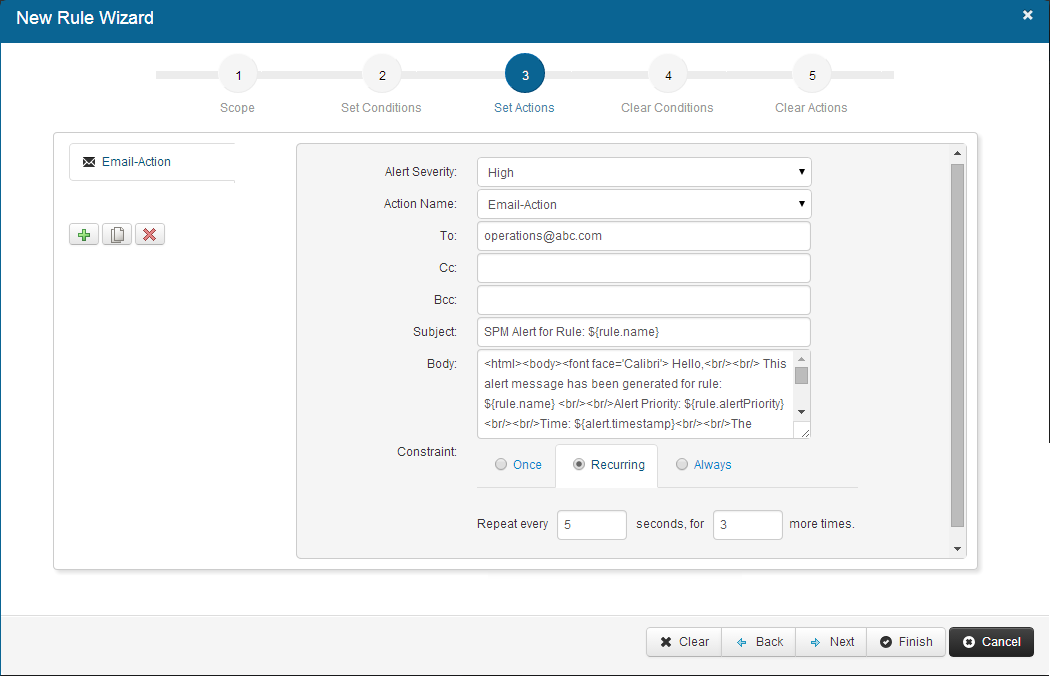Click into the Bcc field
The height and width of the screenshot is (680, 1050).
pos(644,300)
